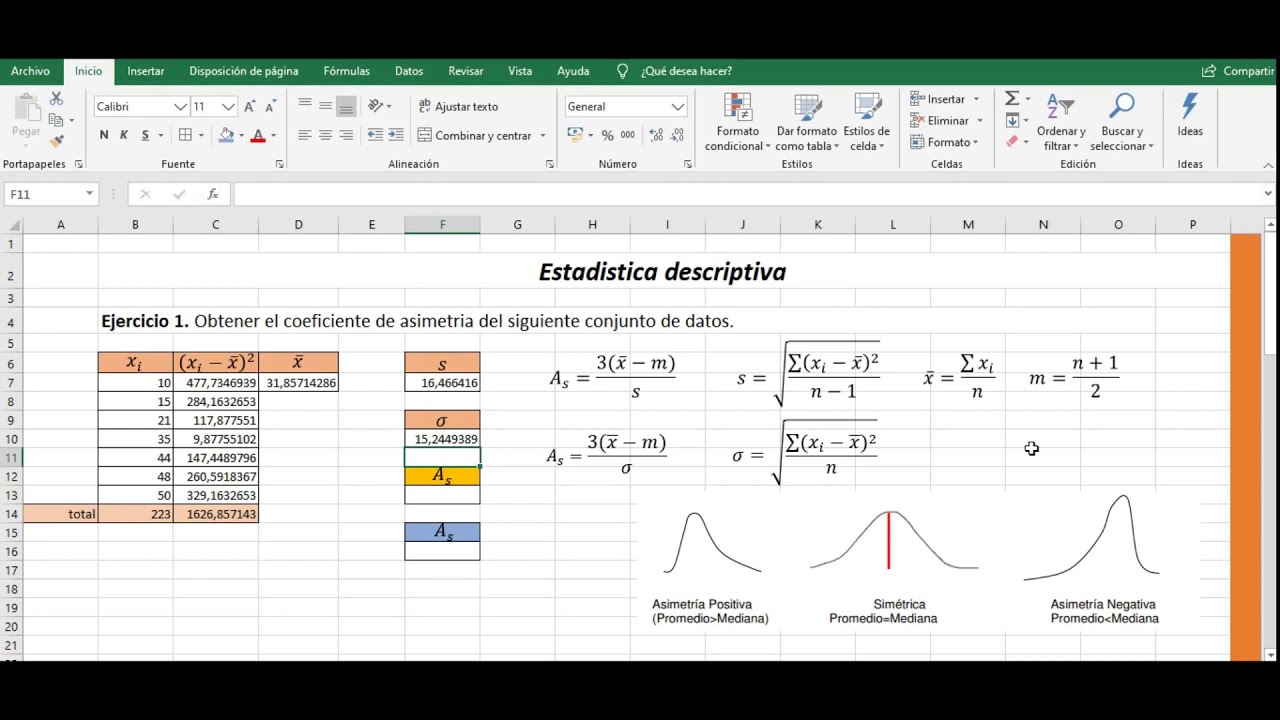Open Estilos de celda gallery
The width and height of the screenshot is (1280, 720).
866,122
